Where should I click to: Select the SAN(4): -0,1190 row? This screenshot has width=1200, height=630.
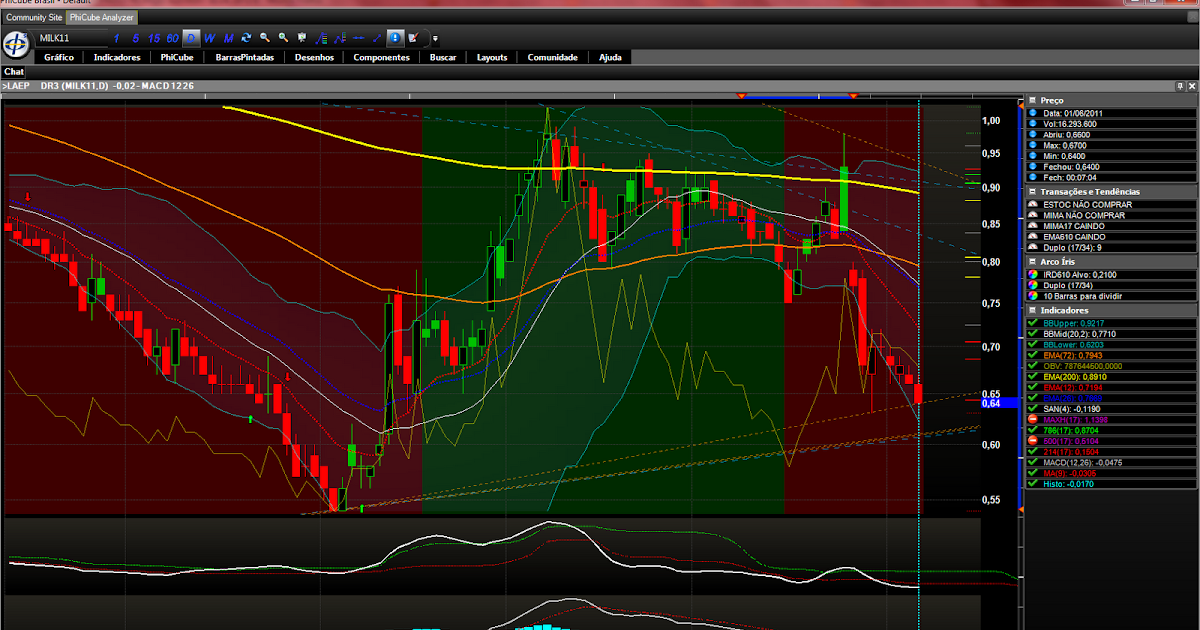pyautogui.click(x=1112, y=408)
